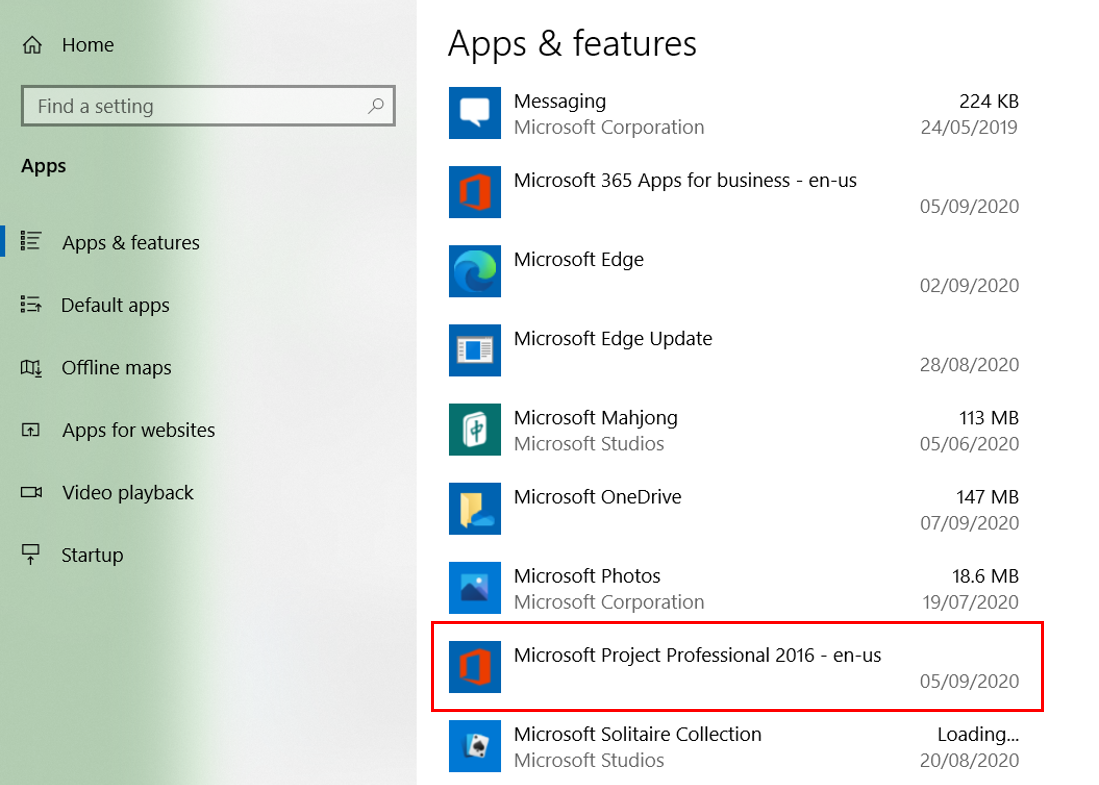Open Apps for websites page
Viewport: 1099px width, 785px height.
139,430
